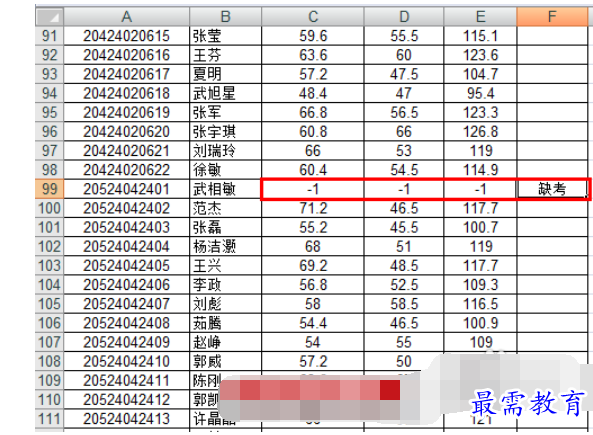Select name cell 茹腾
Screen dimensions: 593x435
point(225,323)
